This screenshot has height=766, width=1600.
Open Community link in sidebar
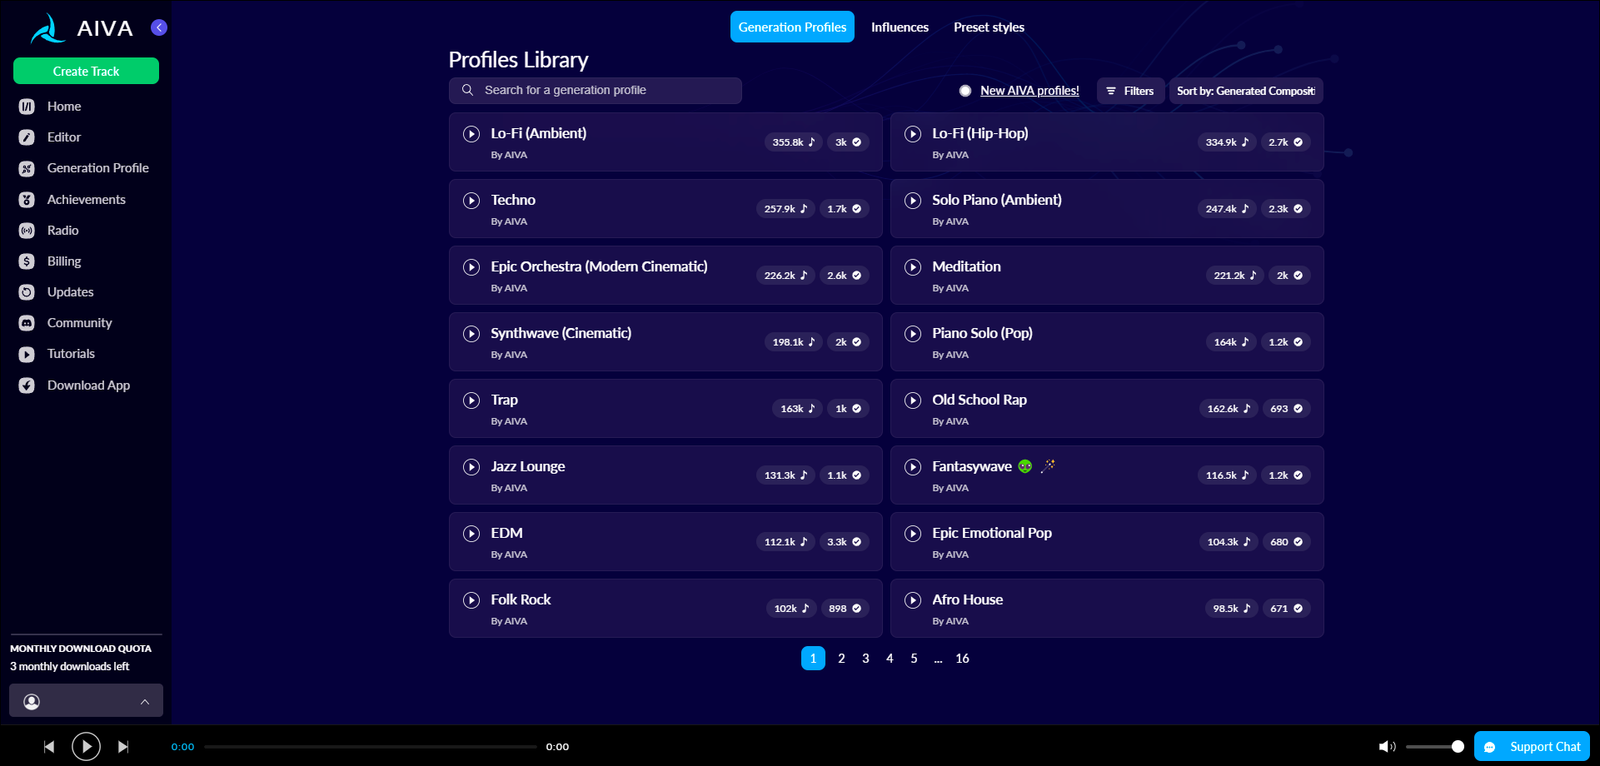point(79,323)
